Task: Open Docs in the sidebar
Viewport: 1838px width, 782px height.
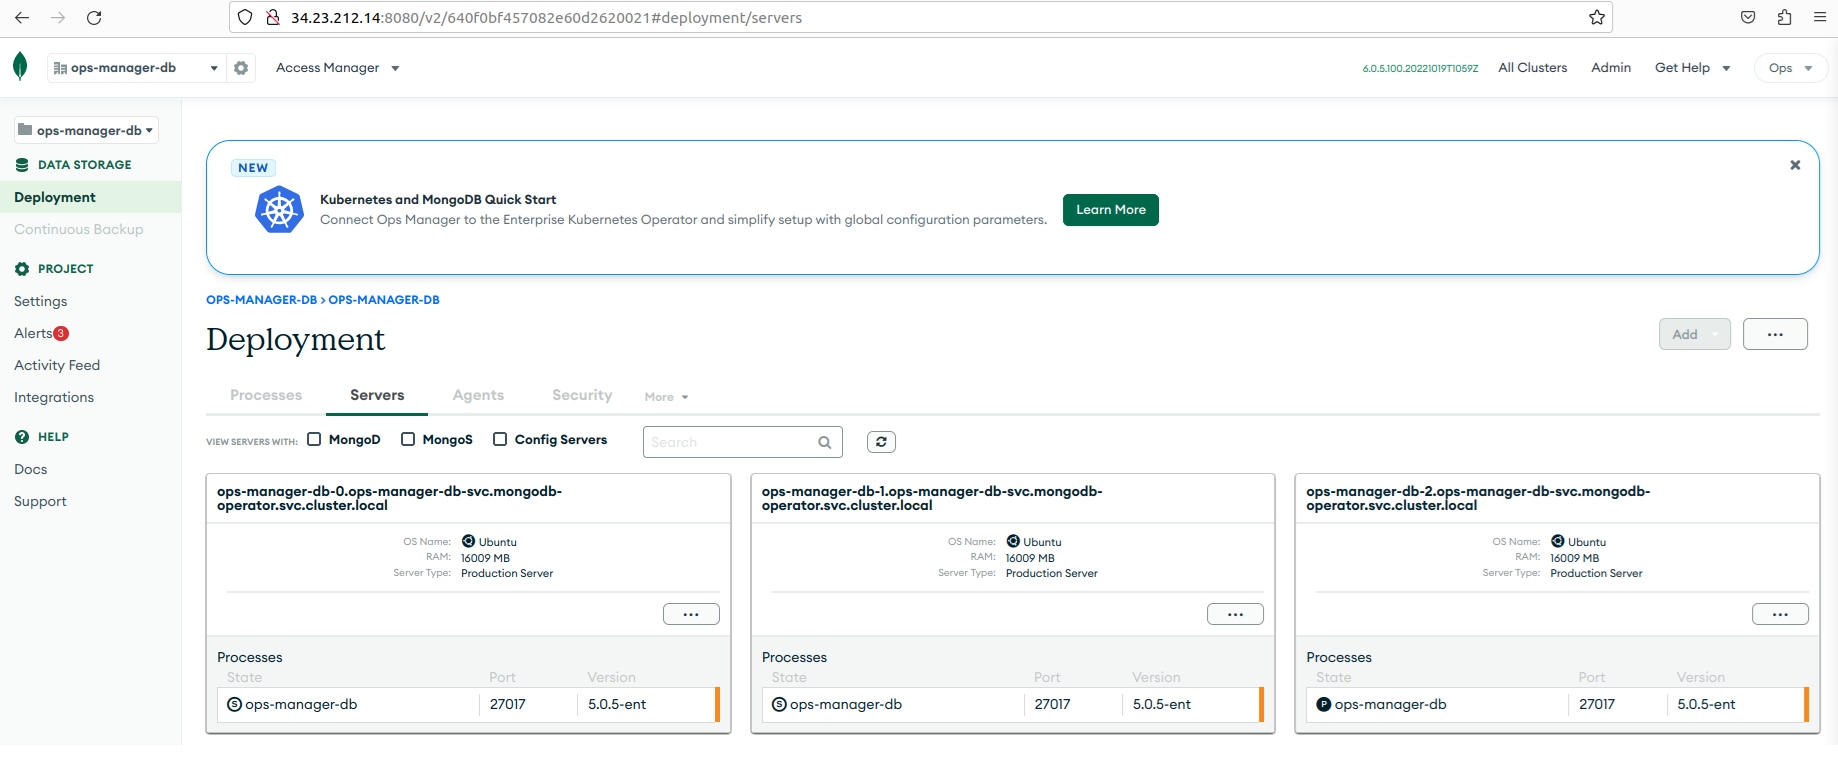Action: point(31,469)
